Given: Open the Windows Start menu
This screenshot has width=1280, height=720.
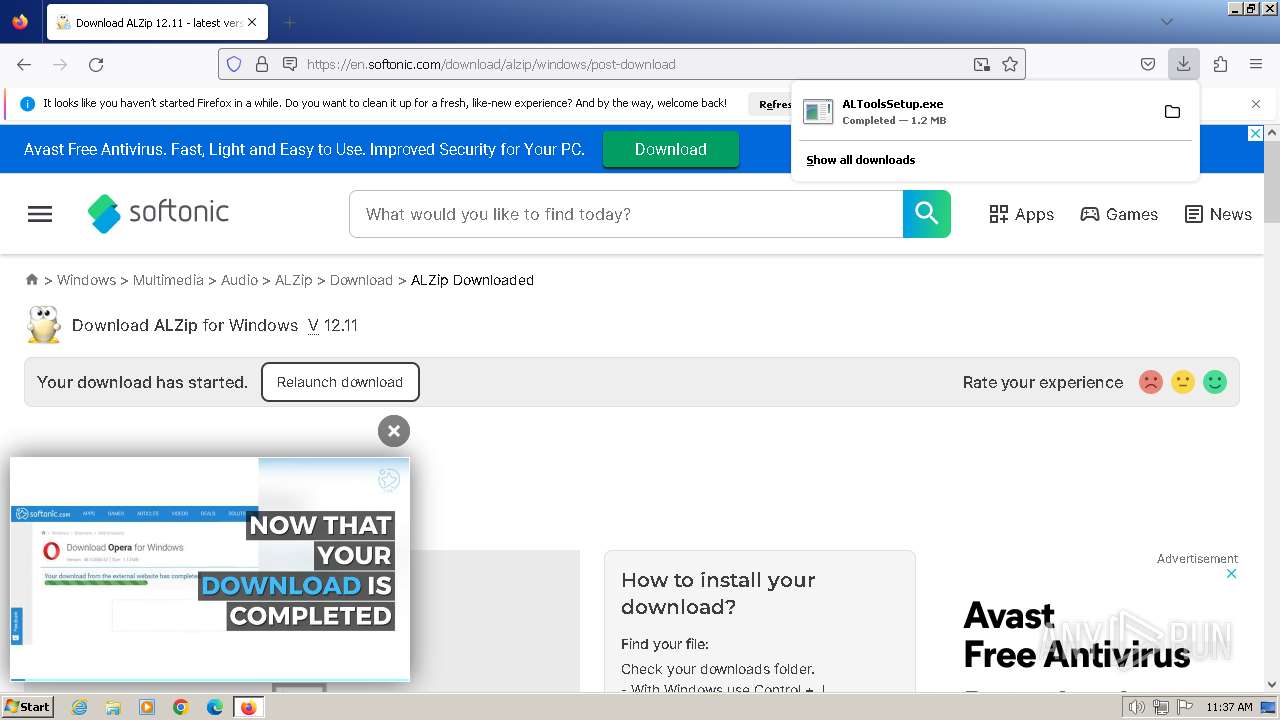Looking at the screenshot, I should click(27, 707).
